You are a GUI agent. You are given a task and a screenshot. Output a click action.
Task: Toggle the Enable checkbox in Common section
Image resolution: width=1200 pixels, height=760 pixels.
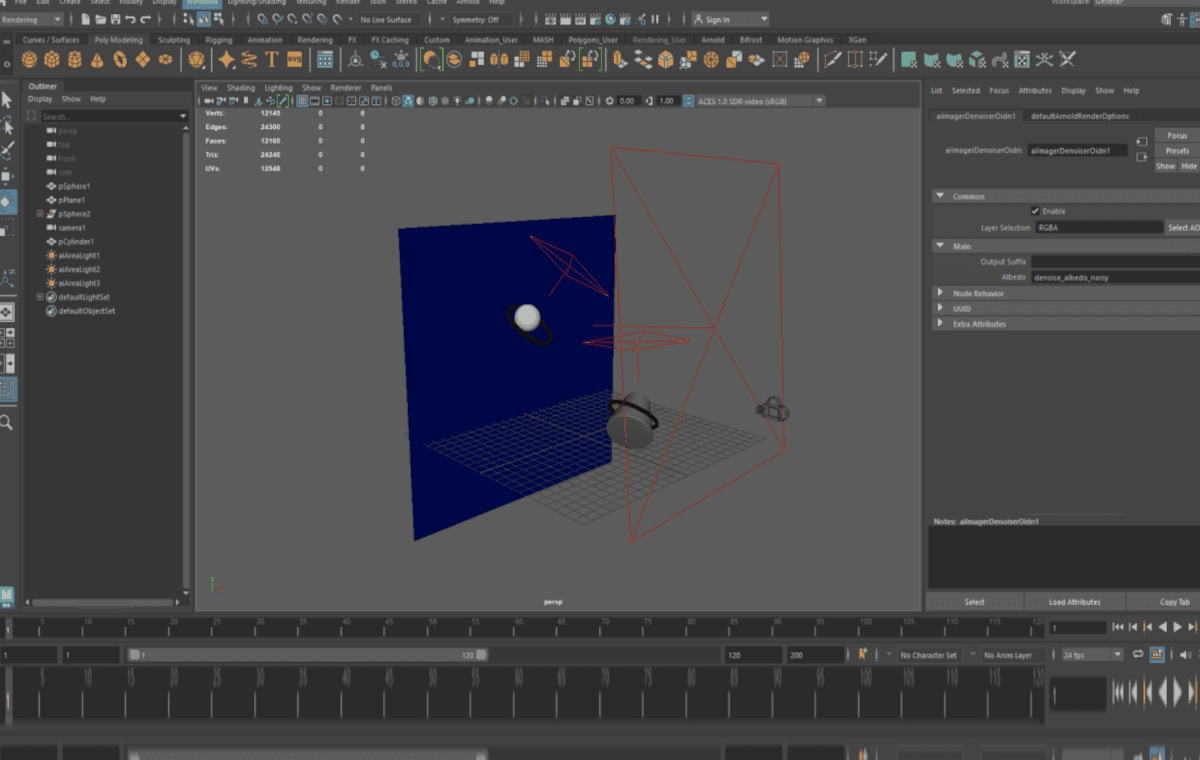[x=1035, y=211]
